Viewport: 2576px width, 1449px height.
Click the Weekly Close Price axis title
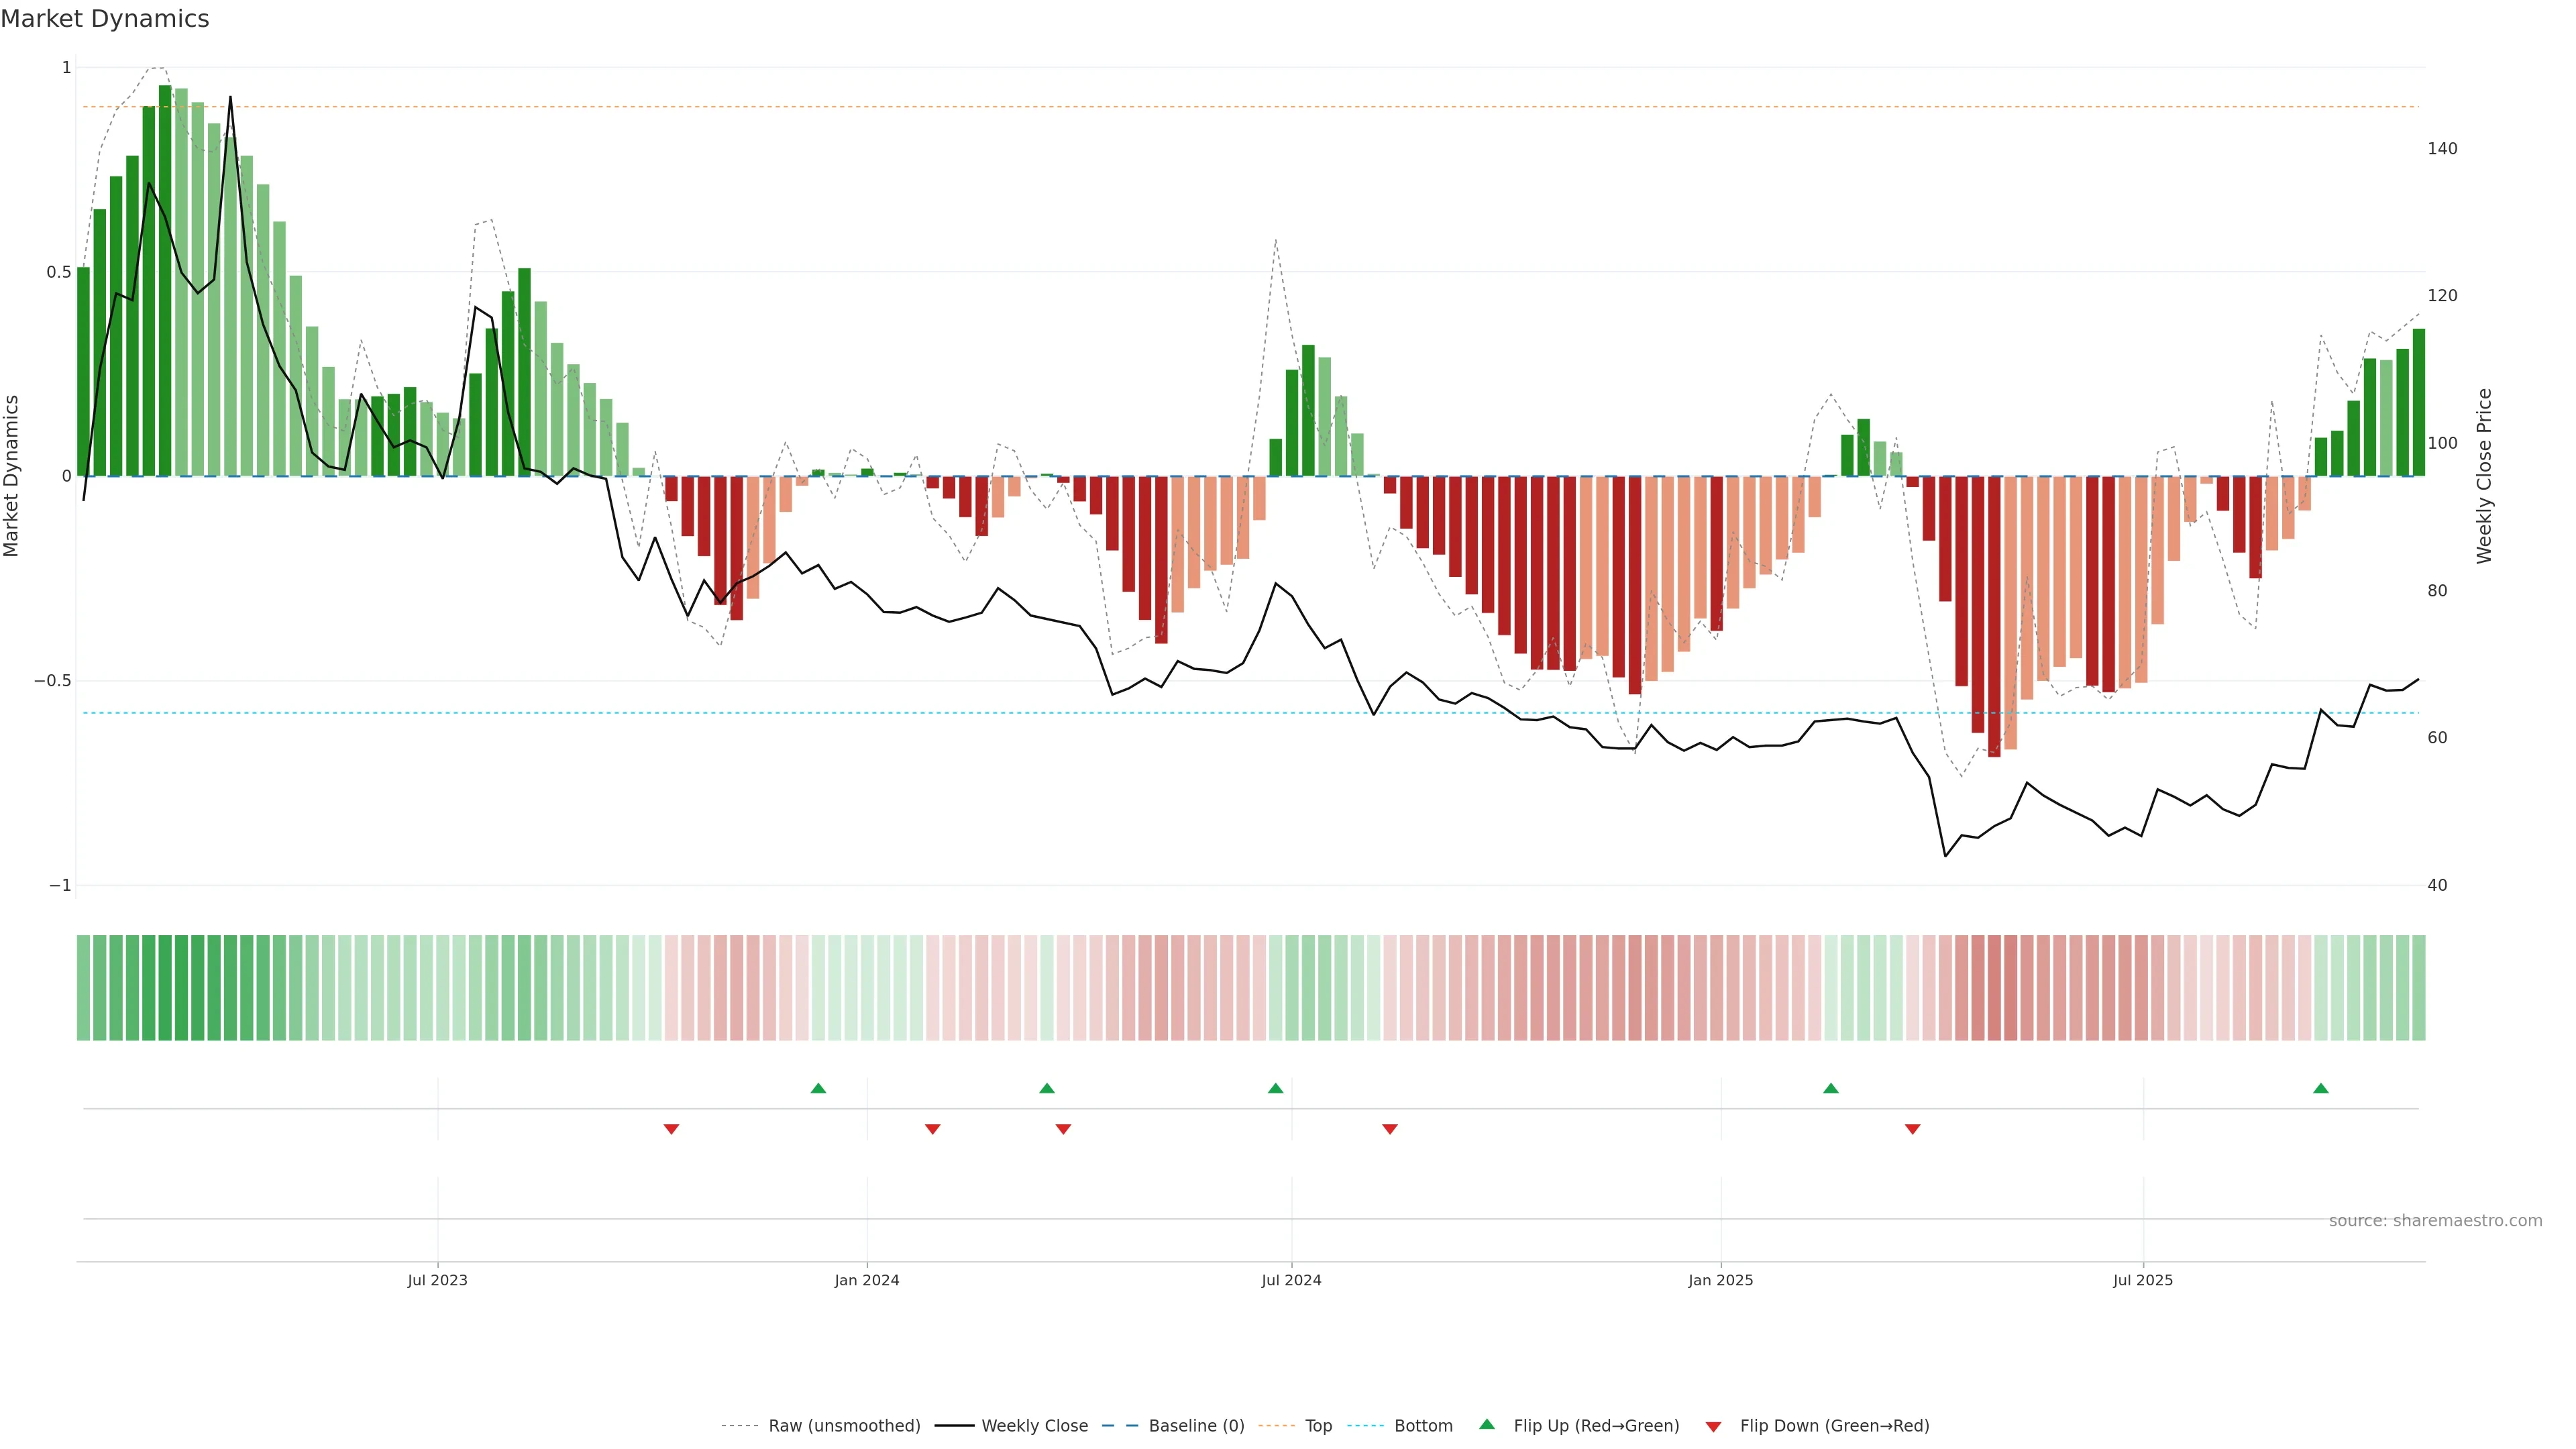tap(2484, 476)
